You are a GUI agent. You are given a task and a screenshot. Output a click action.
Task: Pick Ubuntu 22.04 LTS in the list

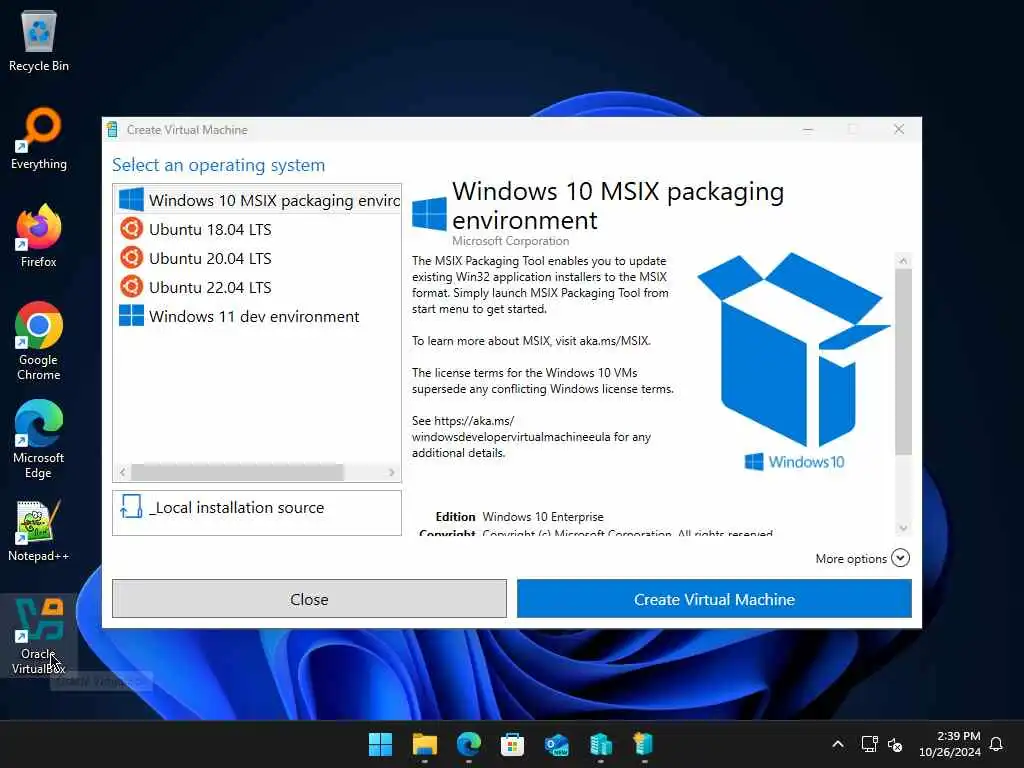pyautogui.click(x=257, y=287)
